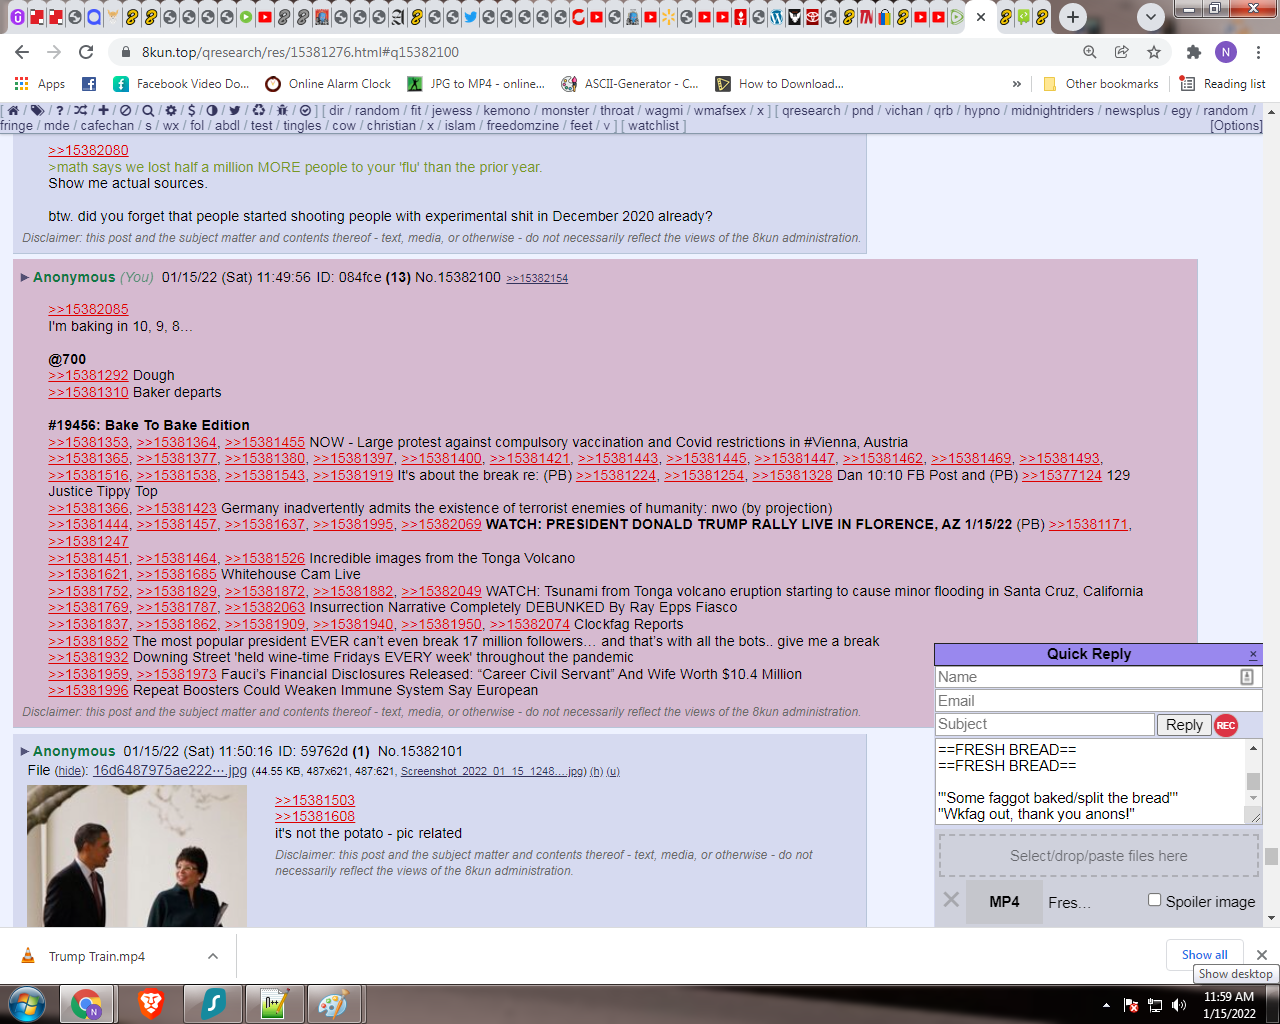This screenshot has height=1024, width=1280.
Task: Click the (hide) file link
Action: click(x=69, y=771)
